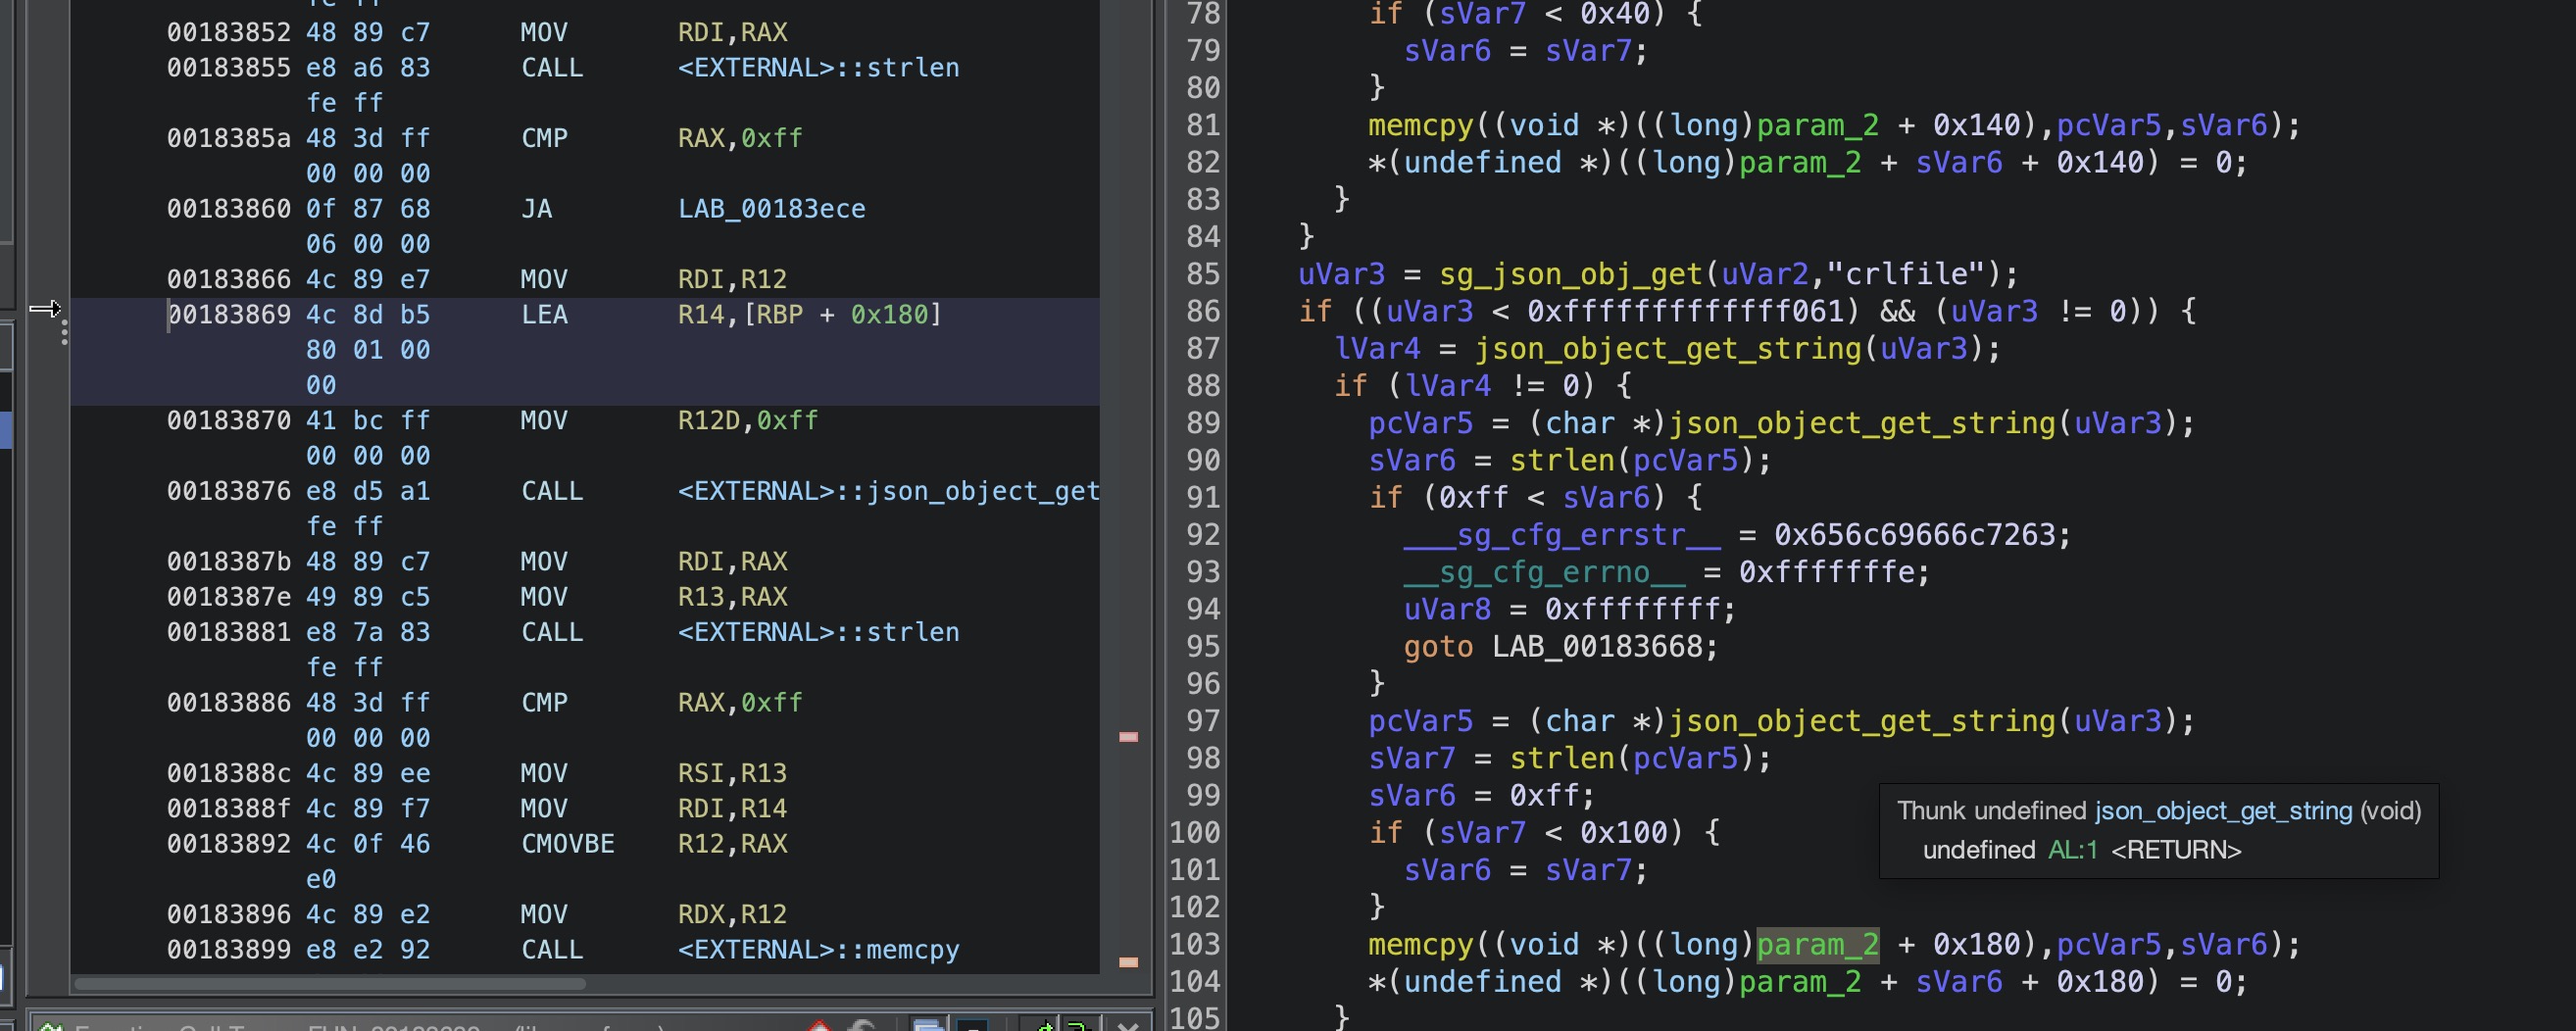Click the current-instruction arrow in the listing margin
This screenshot has height=1031, width=2576.
[x=45, y=309]
